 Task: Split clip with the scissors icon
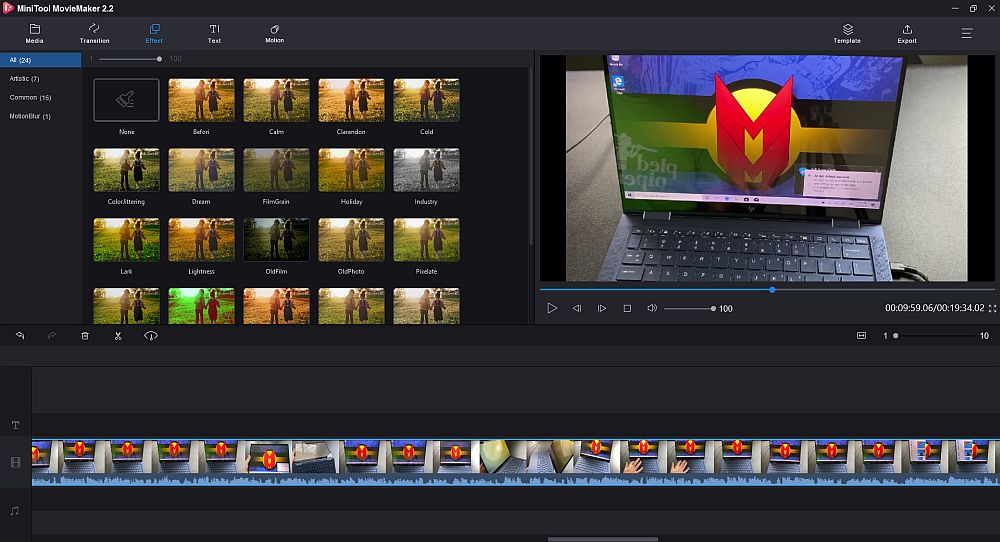click(118, 335)
